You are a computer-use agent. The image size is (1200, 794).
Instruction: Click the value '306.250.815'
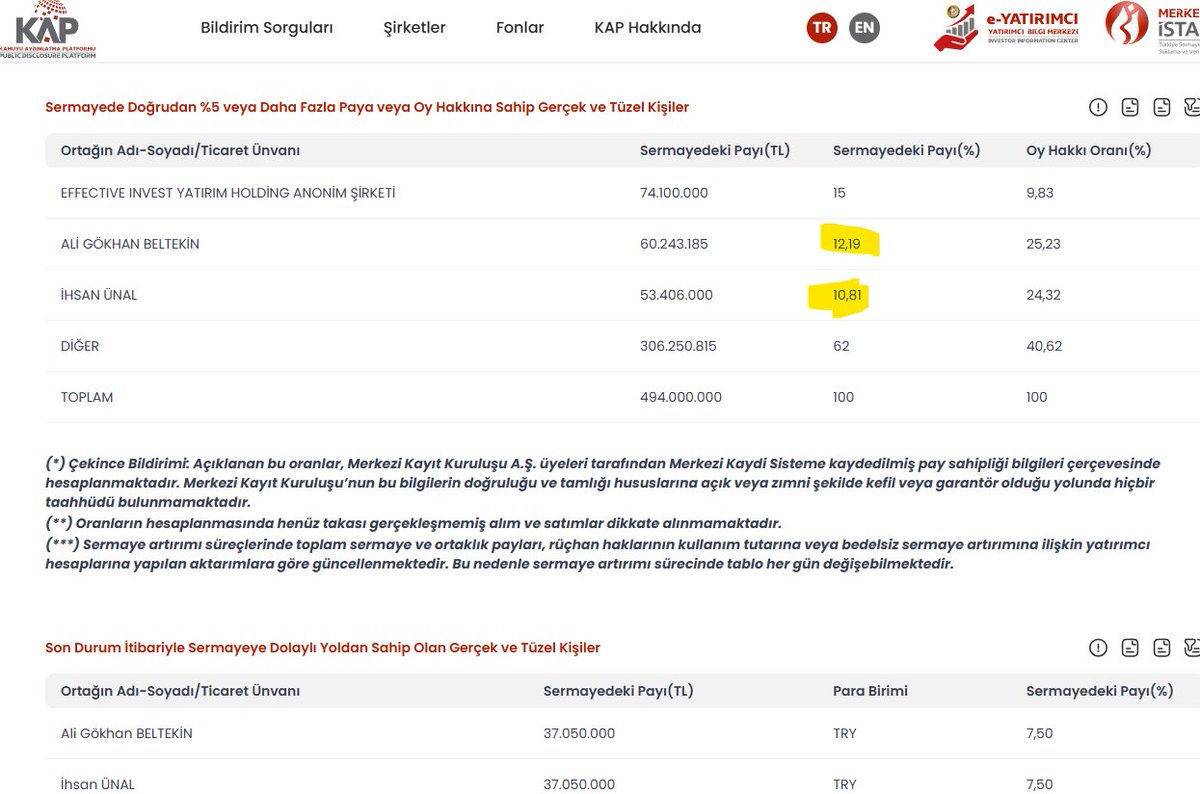678,346
